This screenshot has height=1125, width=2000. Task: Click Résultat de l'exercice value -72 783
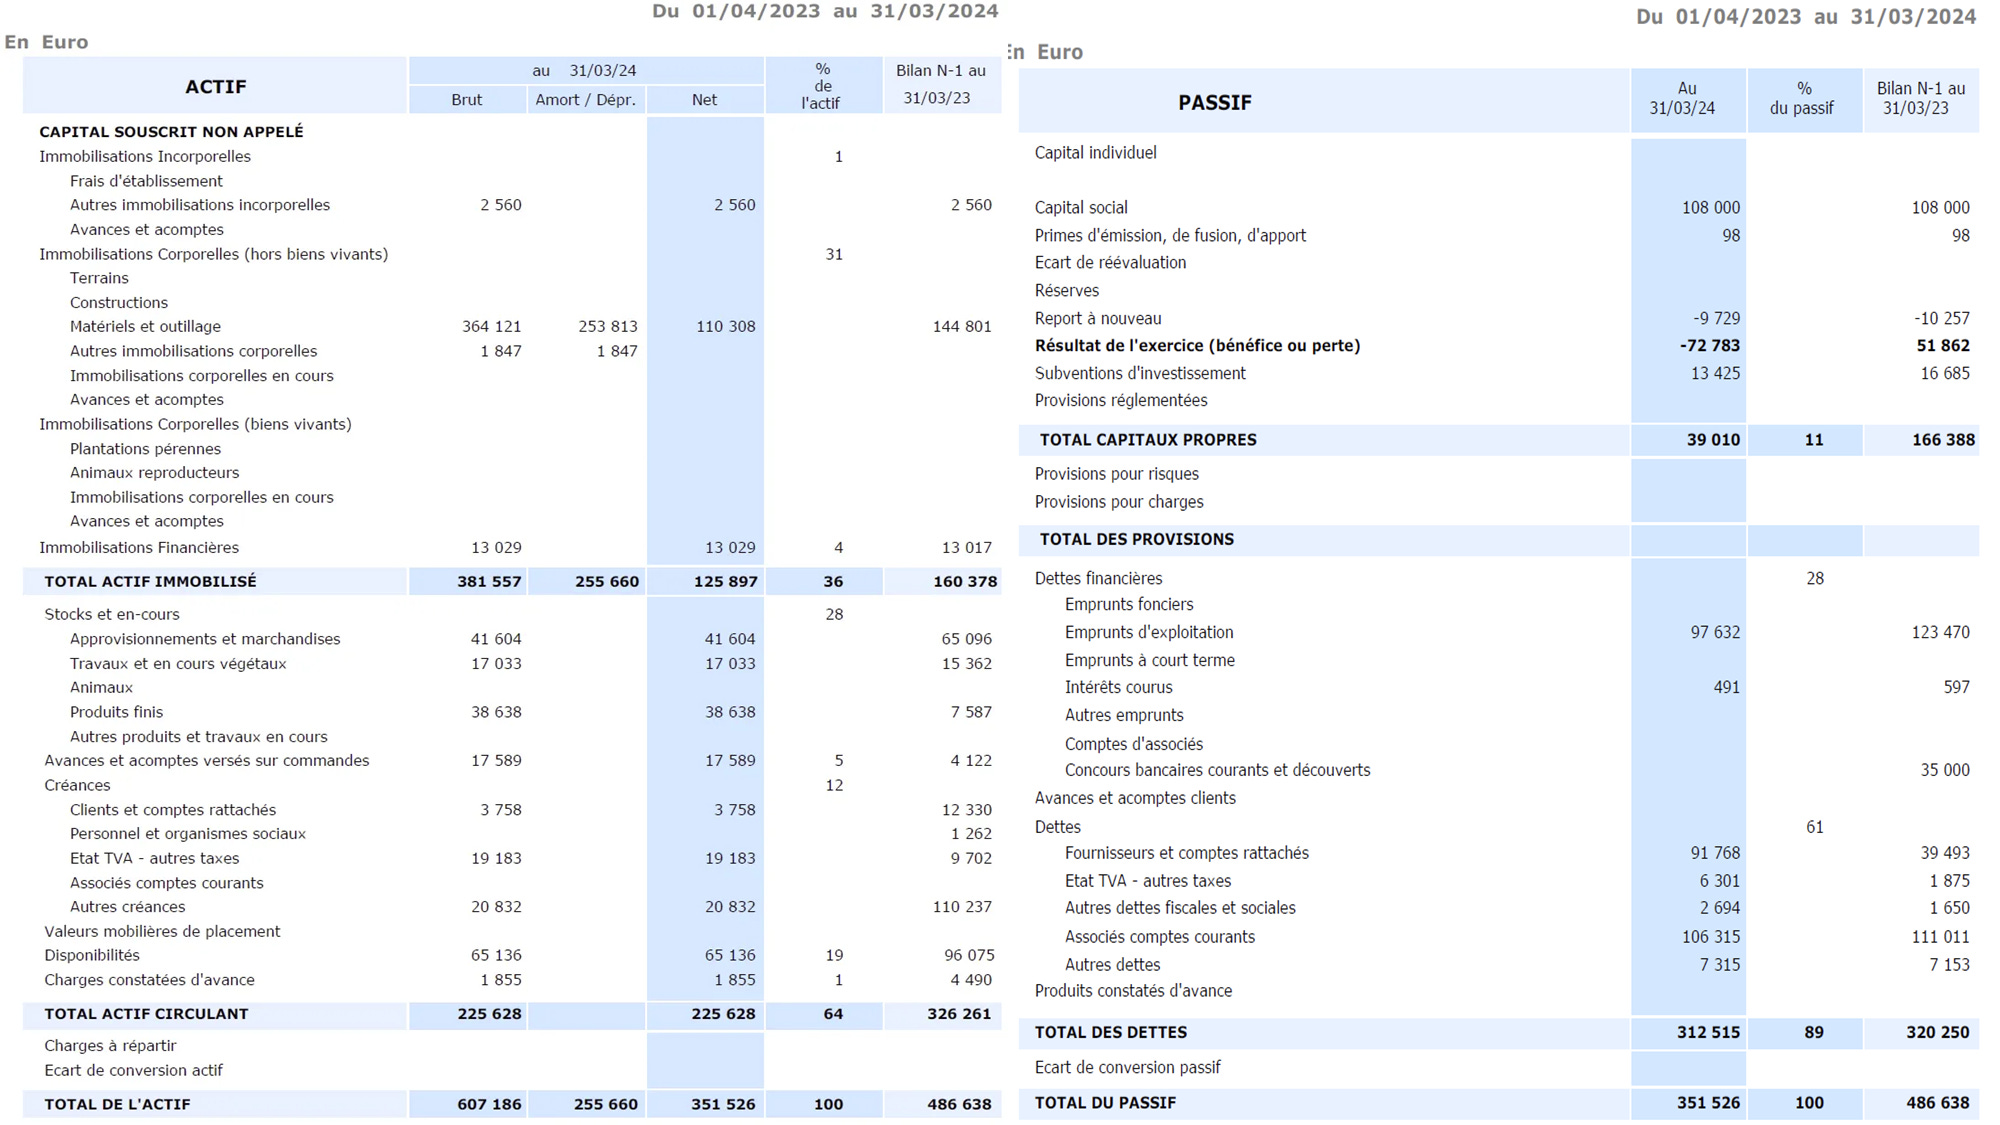(x=1709, y=346)
